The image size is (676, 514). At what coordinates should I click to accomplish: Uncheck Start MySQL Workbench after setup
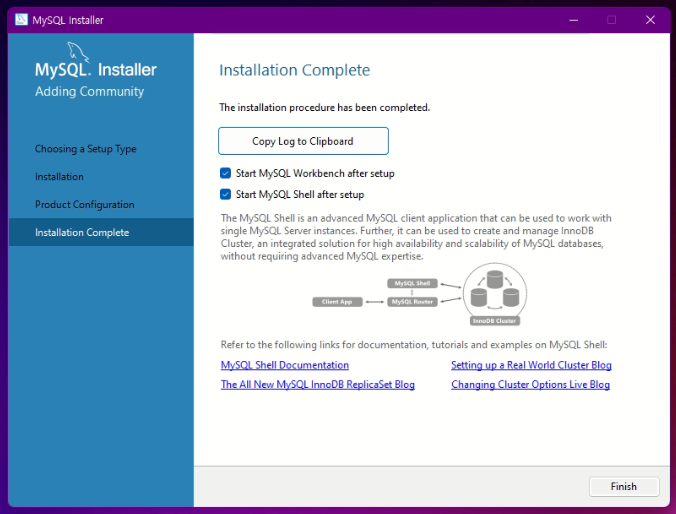tap(225, 173)
